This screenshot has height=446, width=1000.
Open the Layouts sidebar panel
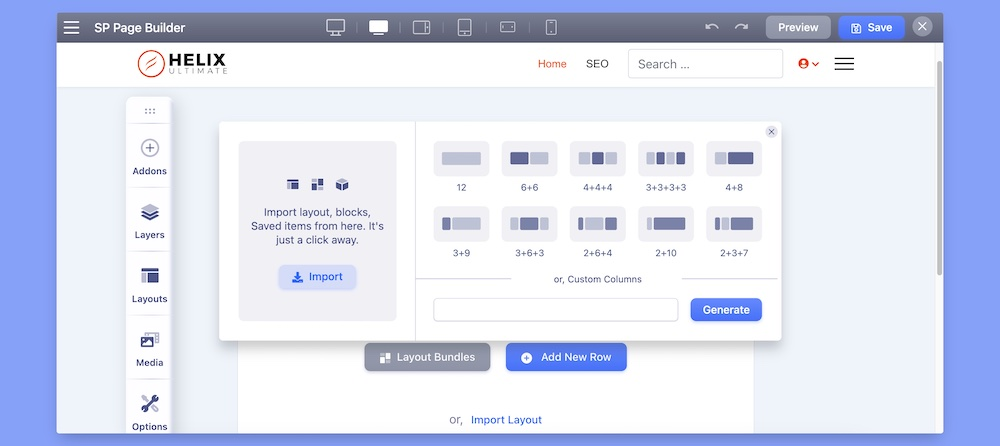150,285
